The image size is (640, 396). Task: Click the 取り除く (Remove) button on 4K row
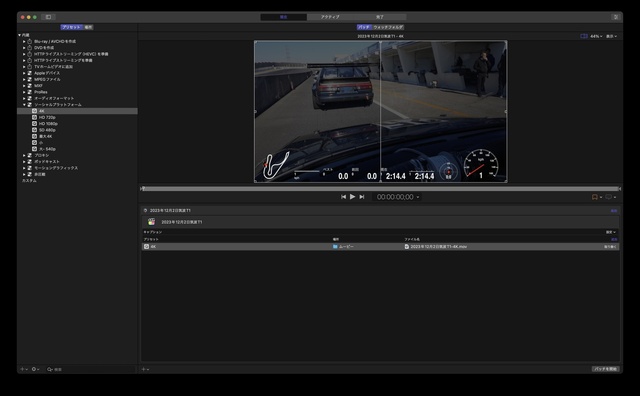pos(610,247)
